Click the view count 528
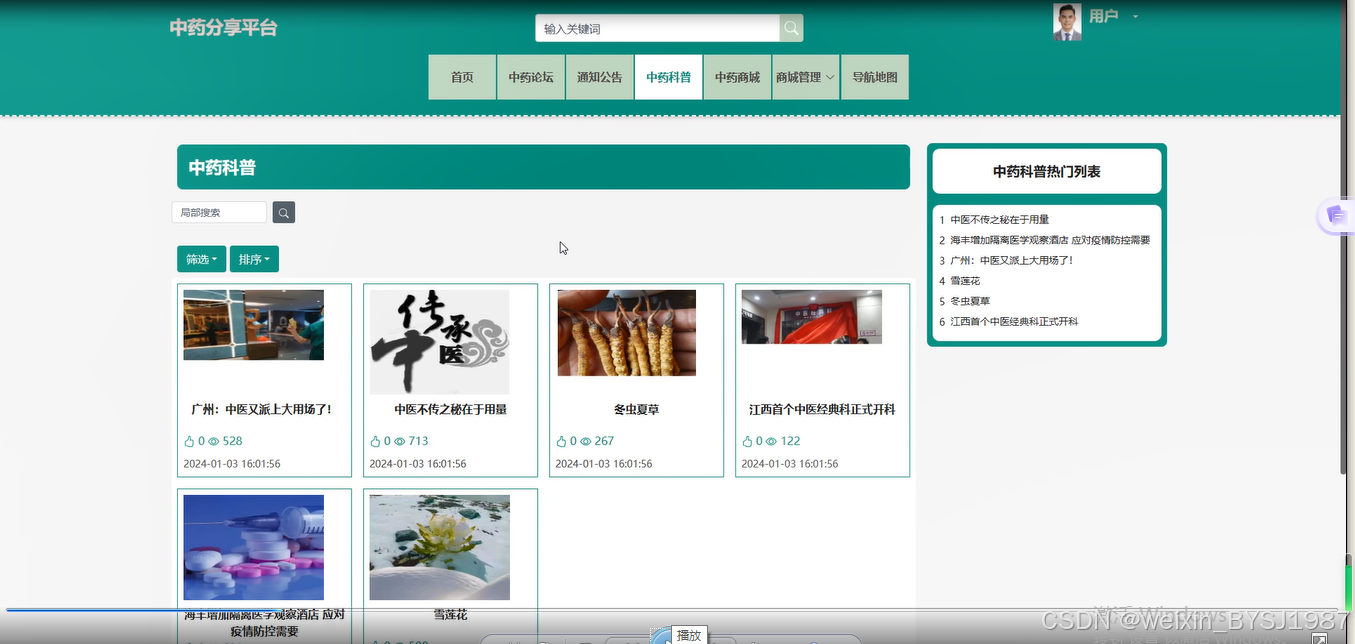 (x=232, y=441)
